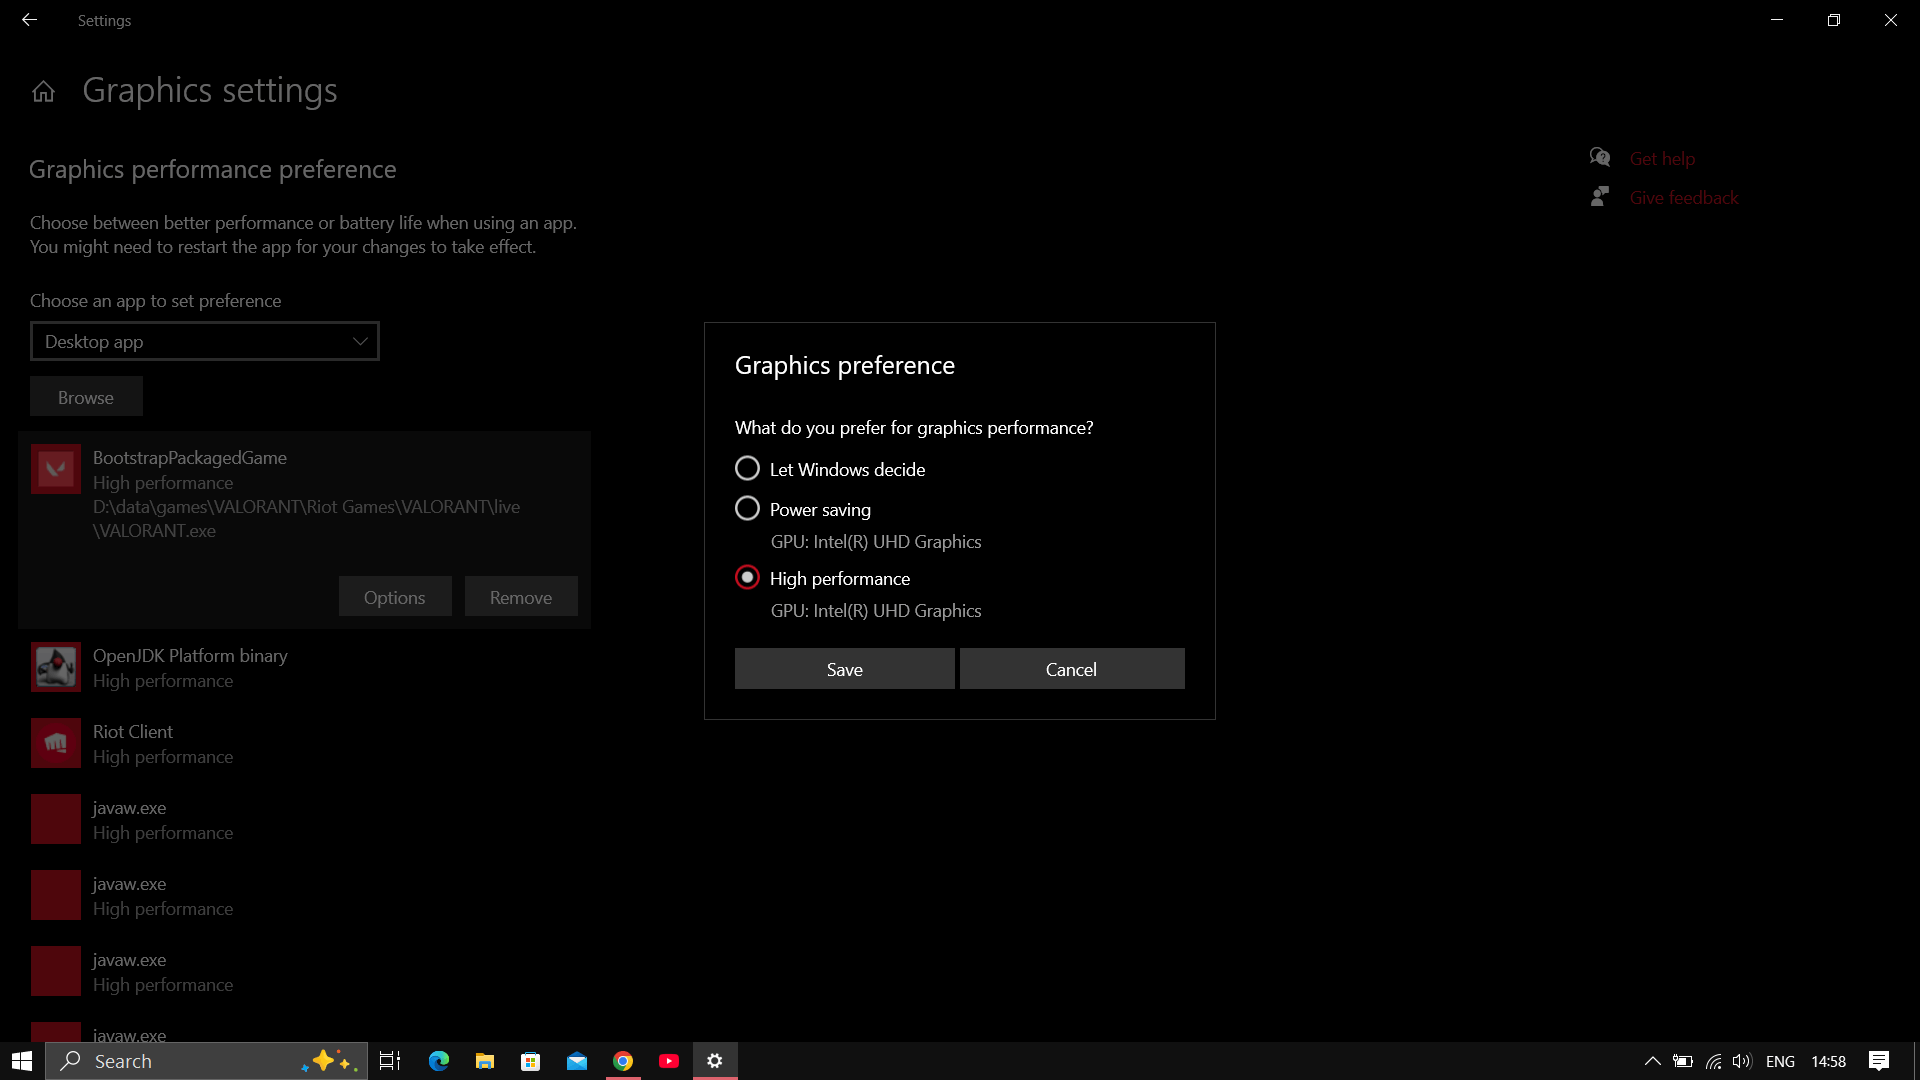Launch Microsoft Edge from taskbar

pyautogui.click(x=439, y=1061)
